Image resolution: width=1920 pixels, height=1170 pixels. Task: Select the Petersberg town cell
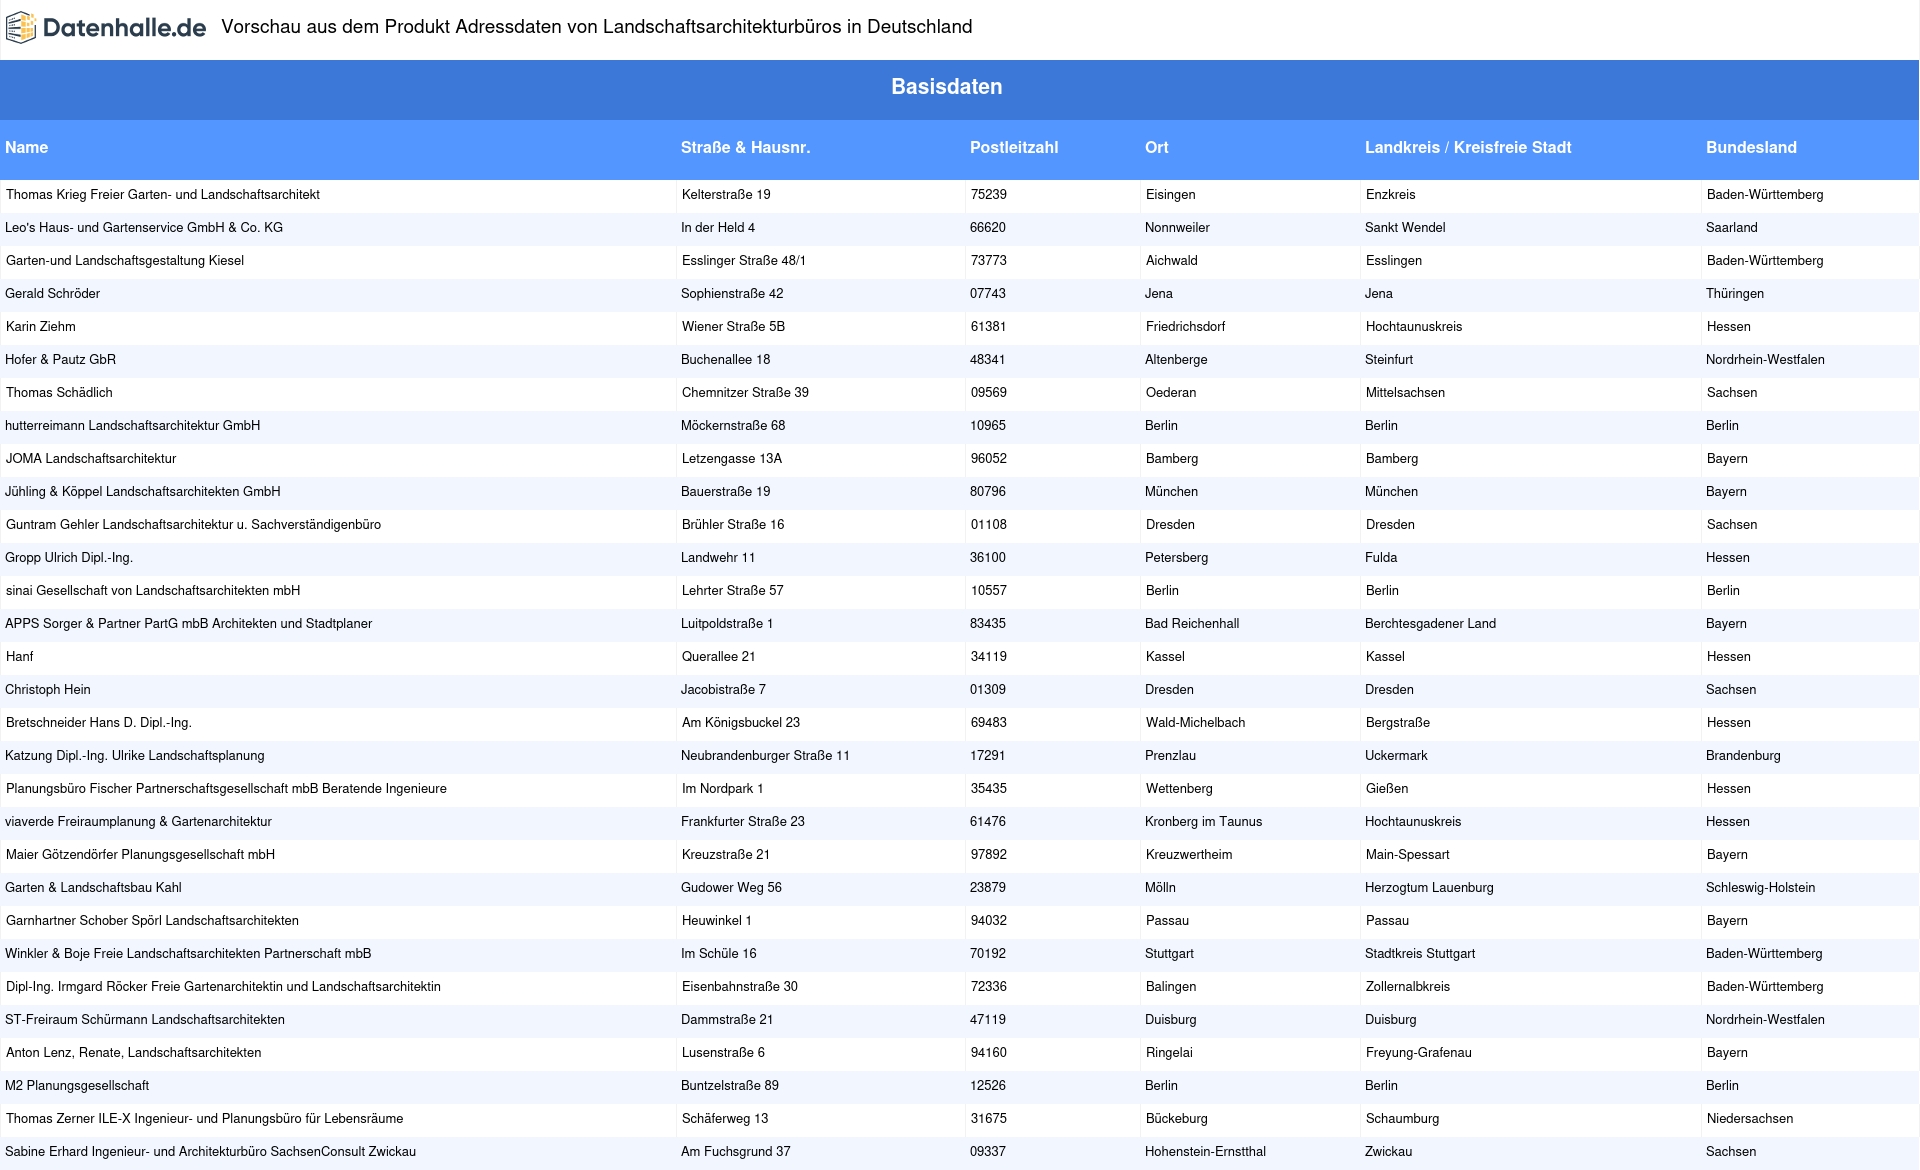click(x=1176, y=558)
